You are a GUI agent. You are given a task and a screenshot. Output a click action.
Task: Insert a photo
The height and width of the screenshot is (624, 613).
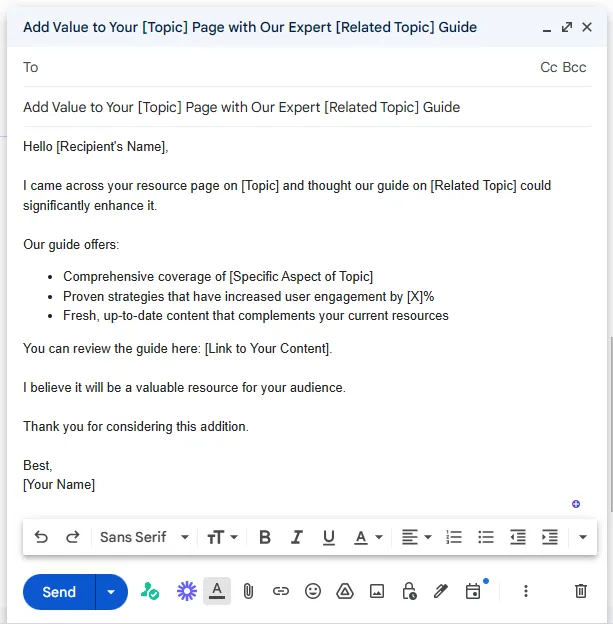[x=377, y=591]
